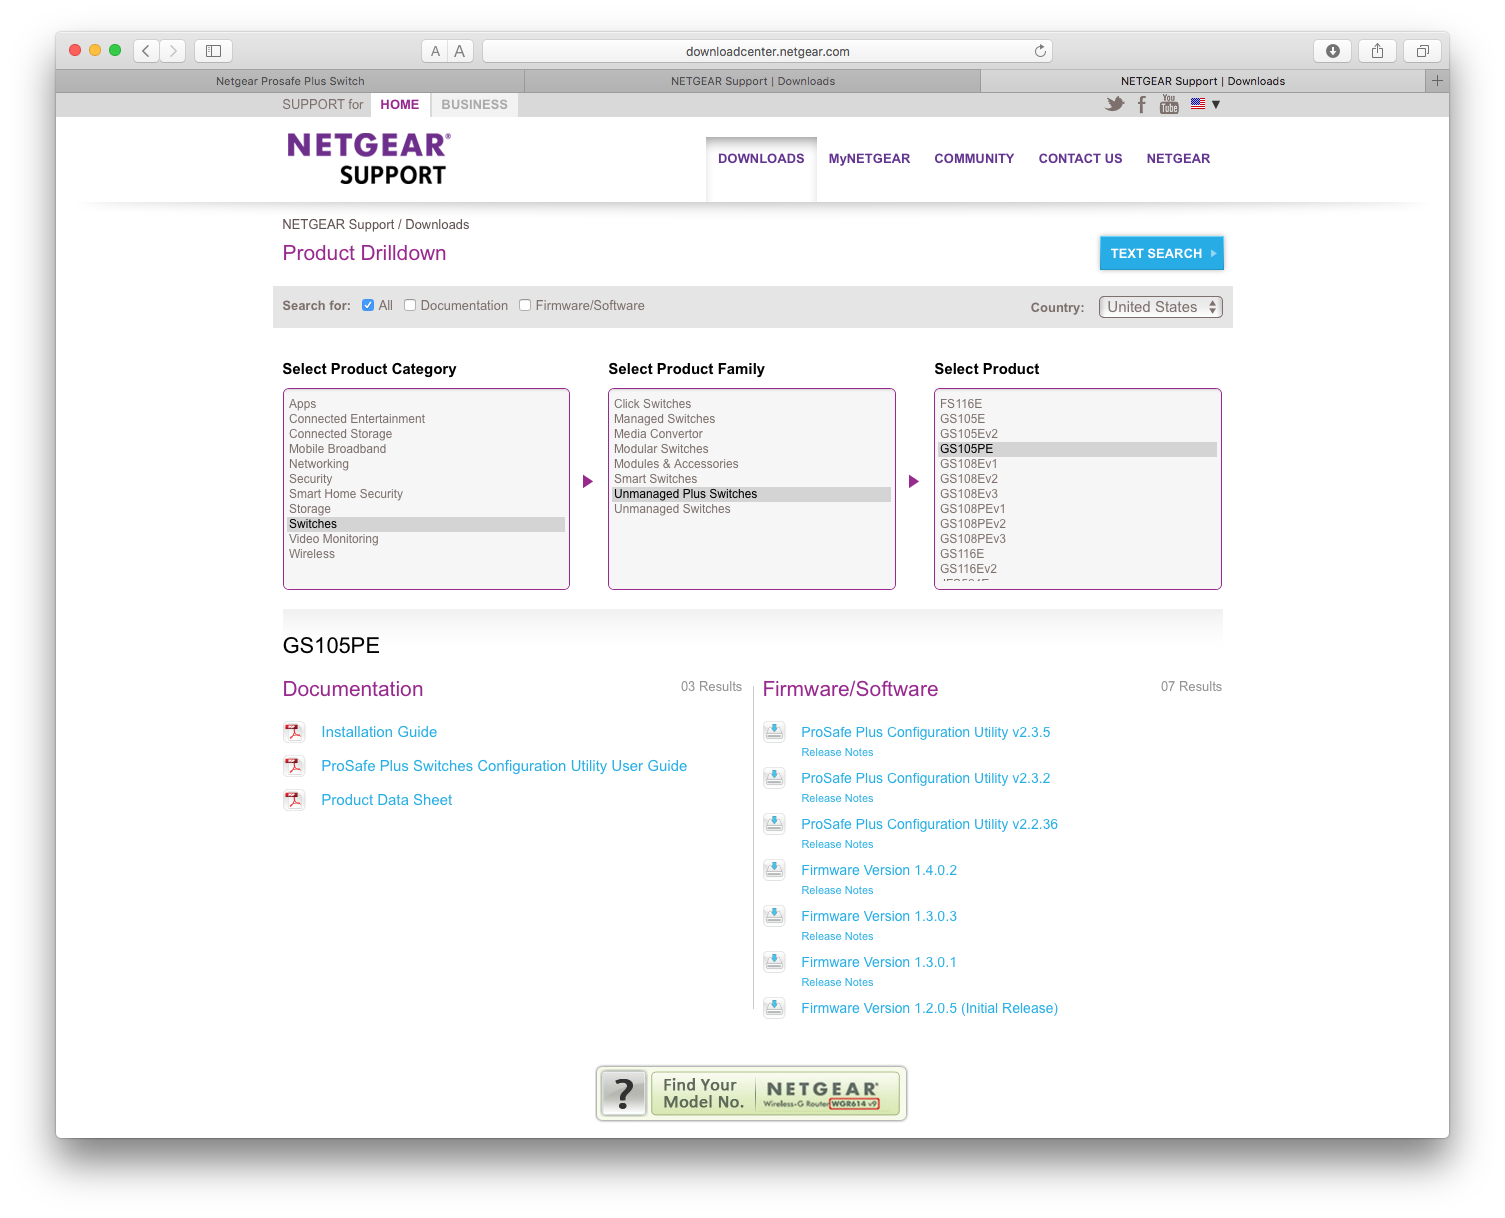
Task: Open the COMMUNITY navigation menu item
Action: click(974, 159)
